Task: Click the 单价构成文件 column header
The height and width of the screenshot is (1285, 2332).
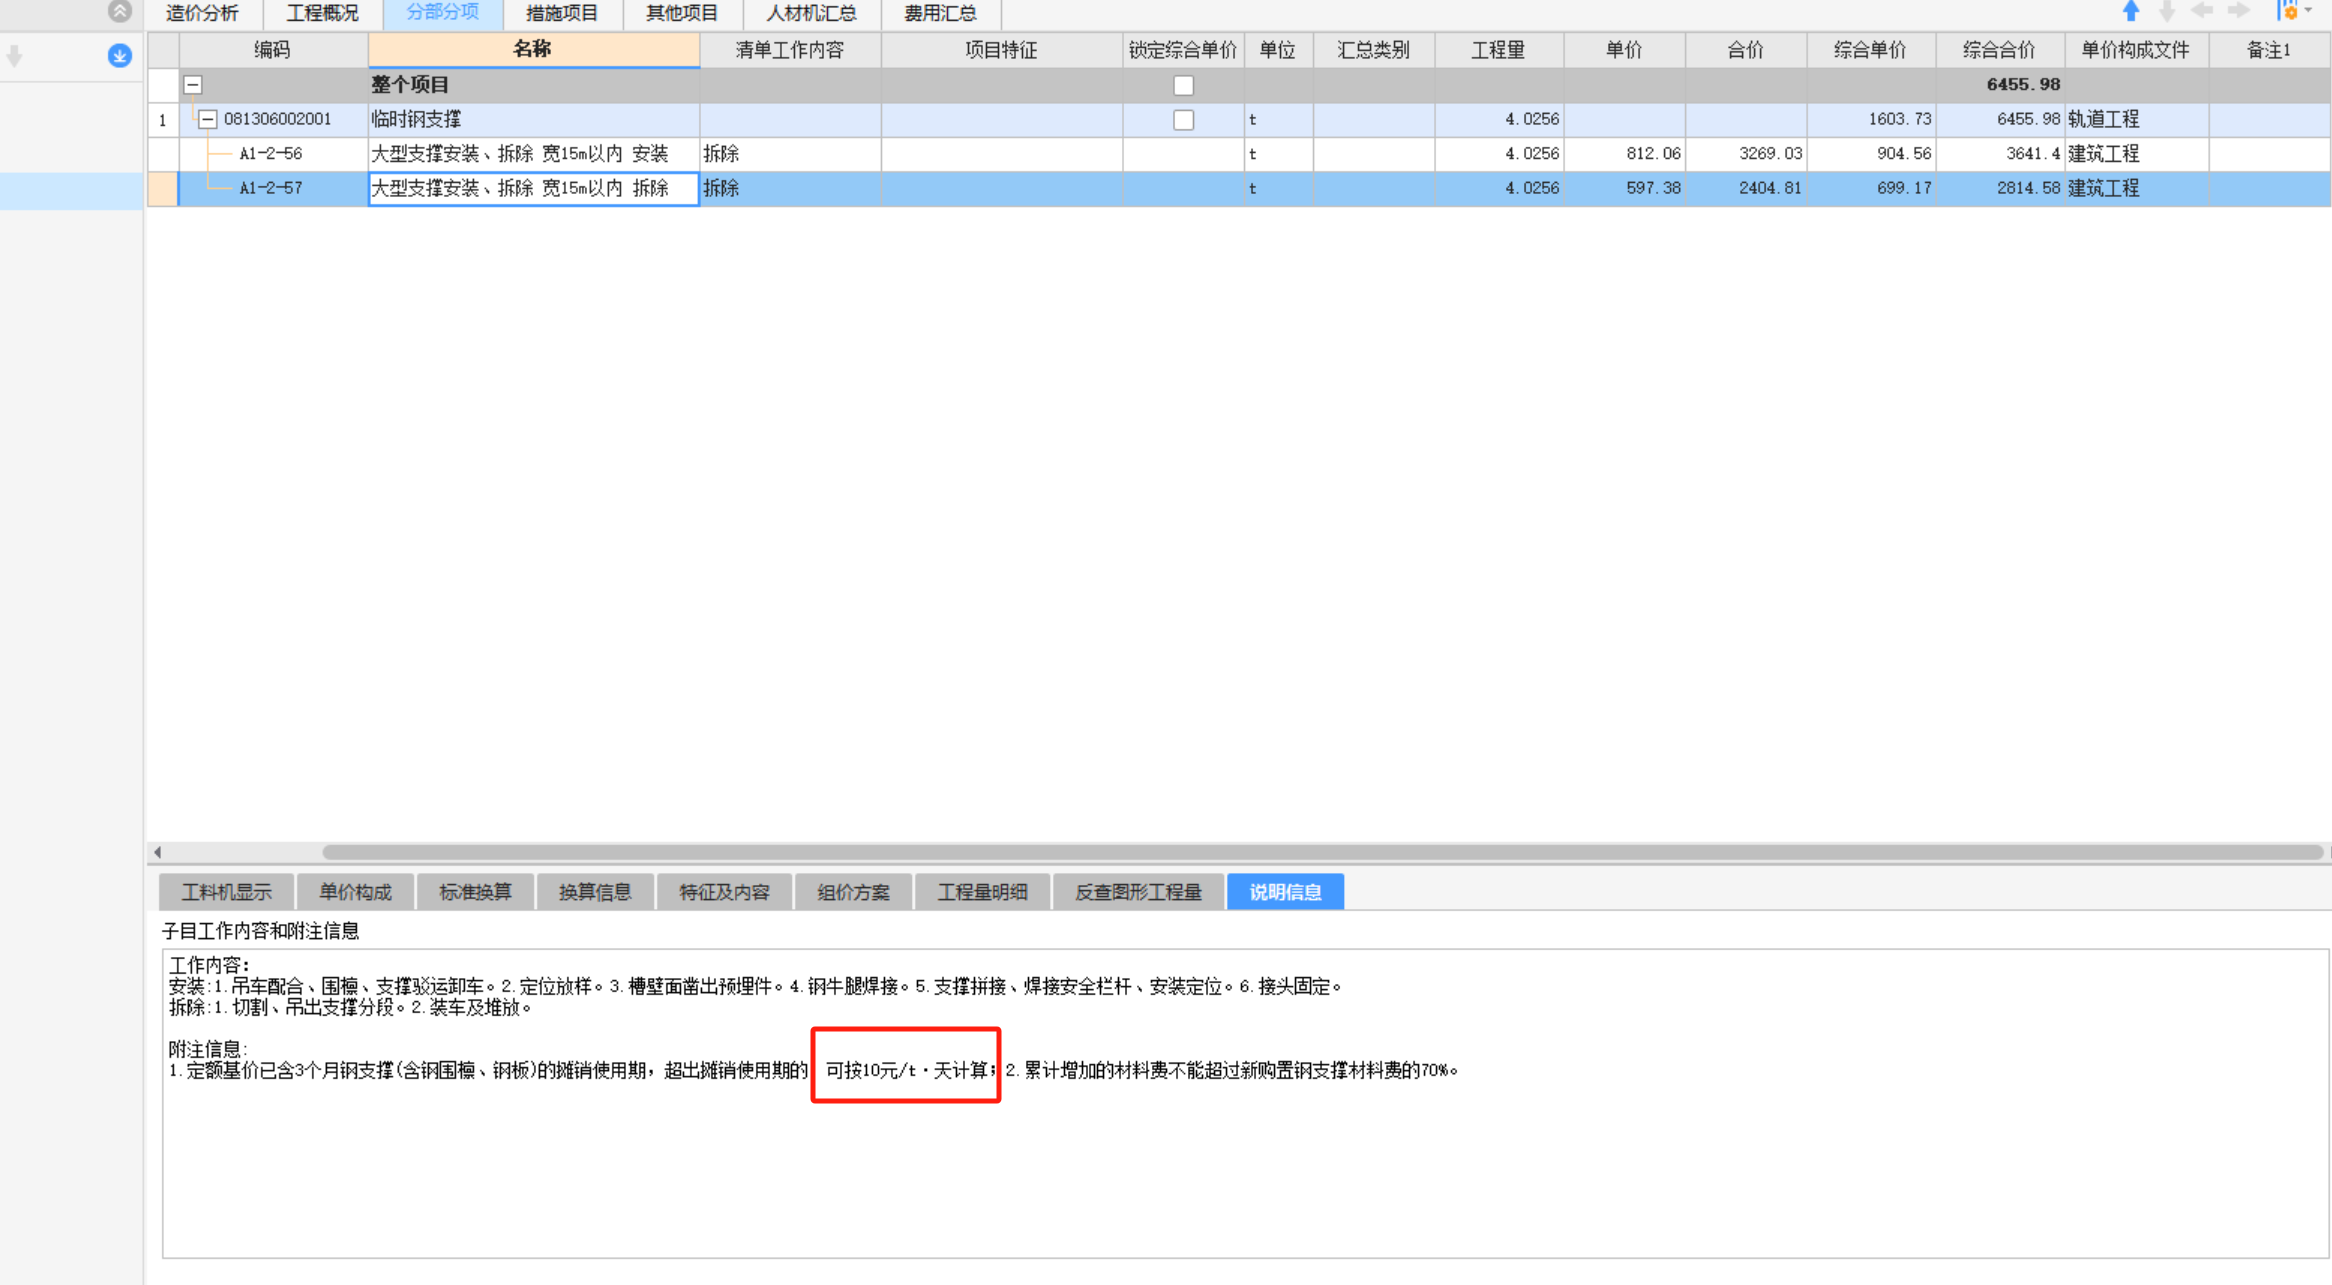Action: click(2136, 50)
